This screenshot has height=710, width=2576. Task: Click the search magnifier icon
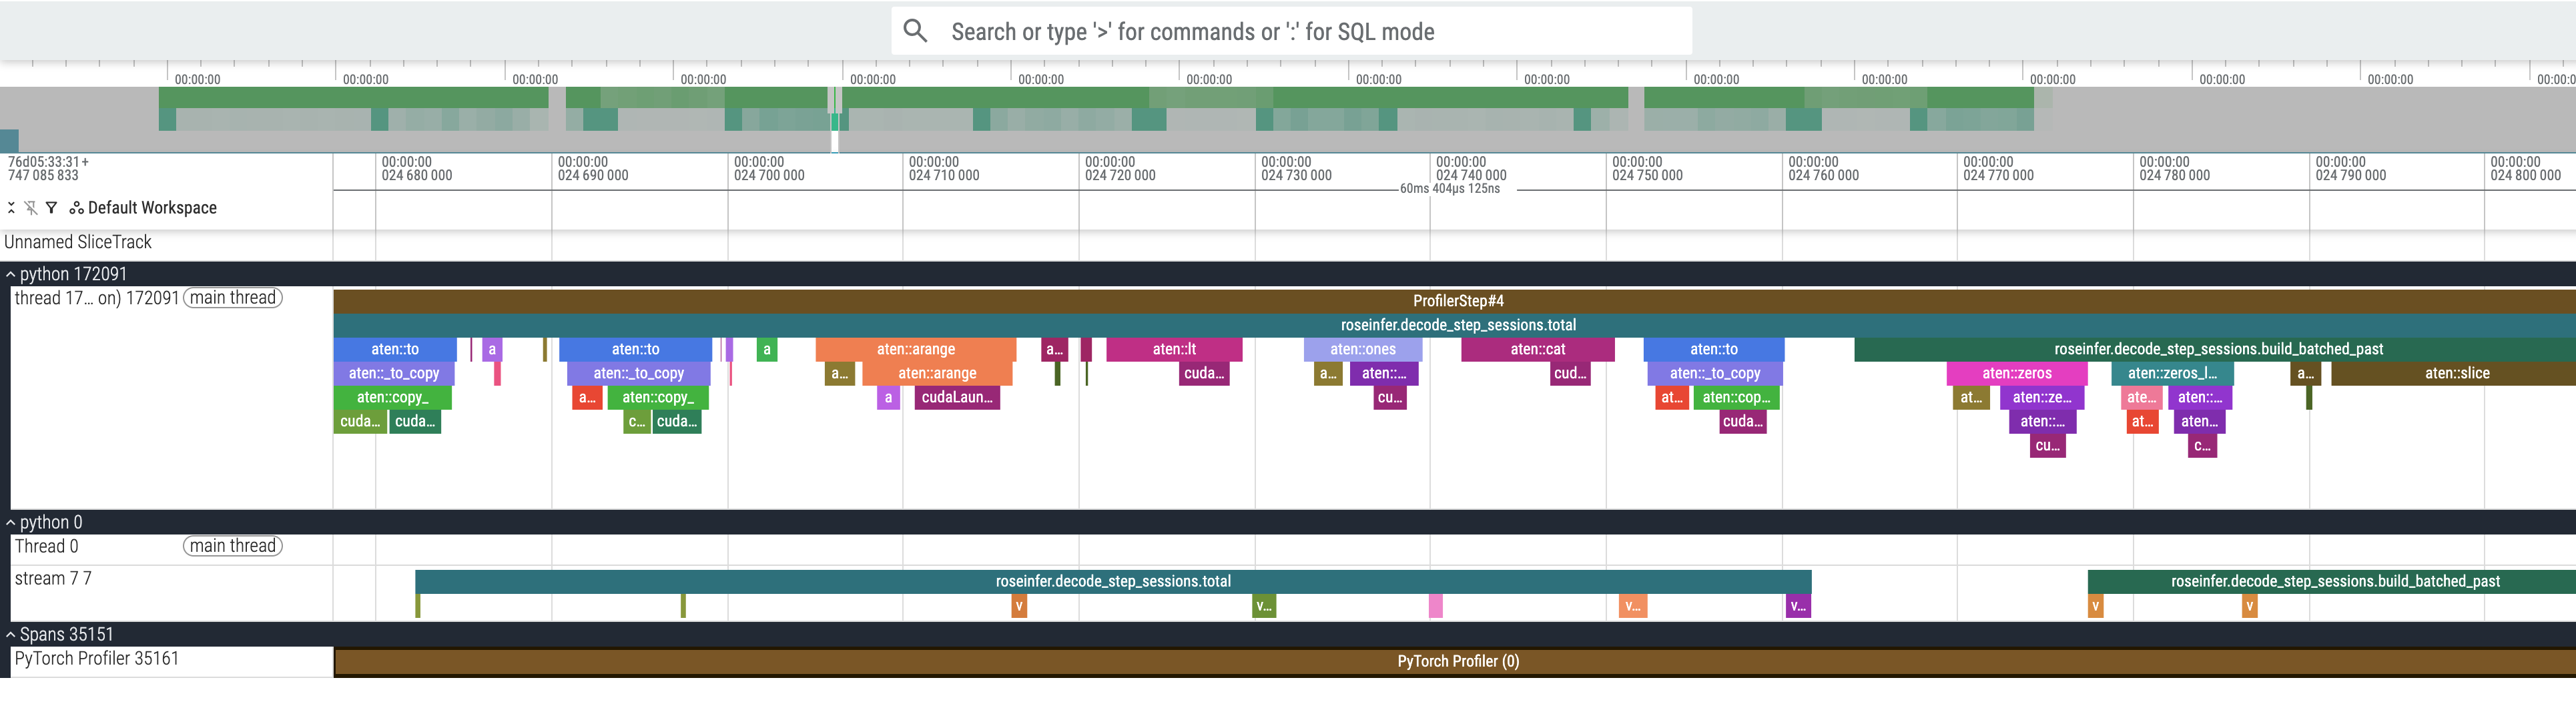click(914, 31)
